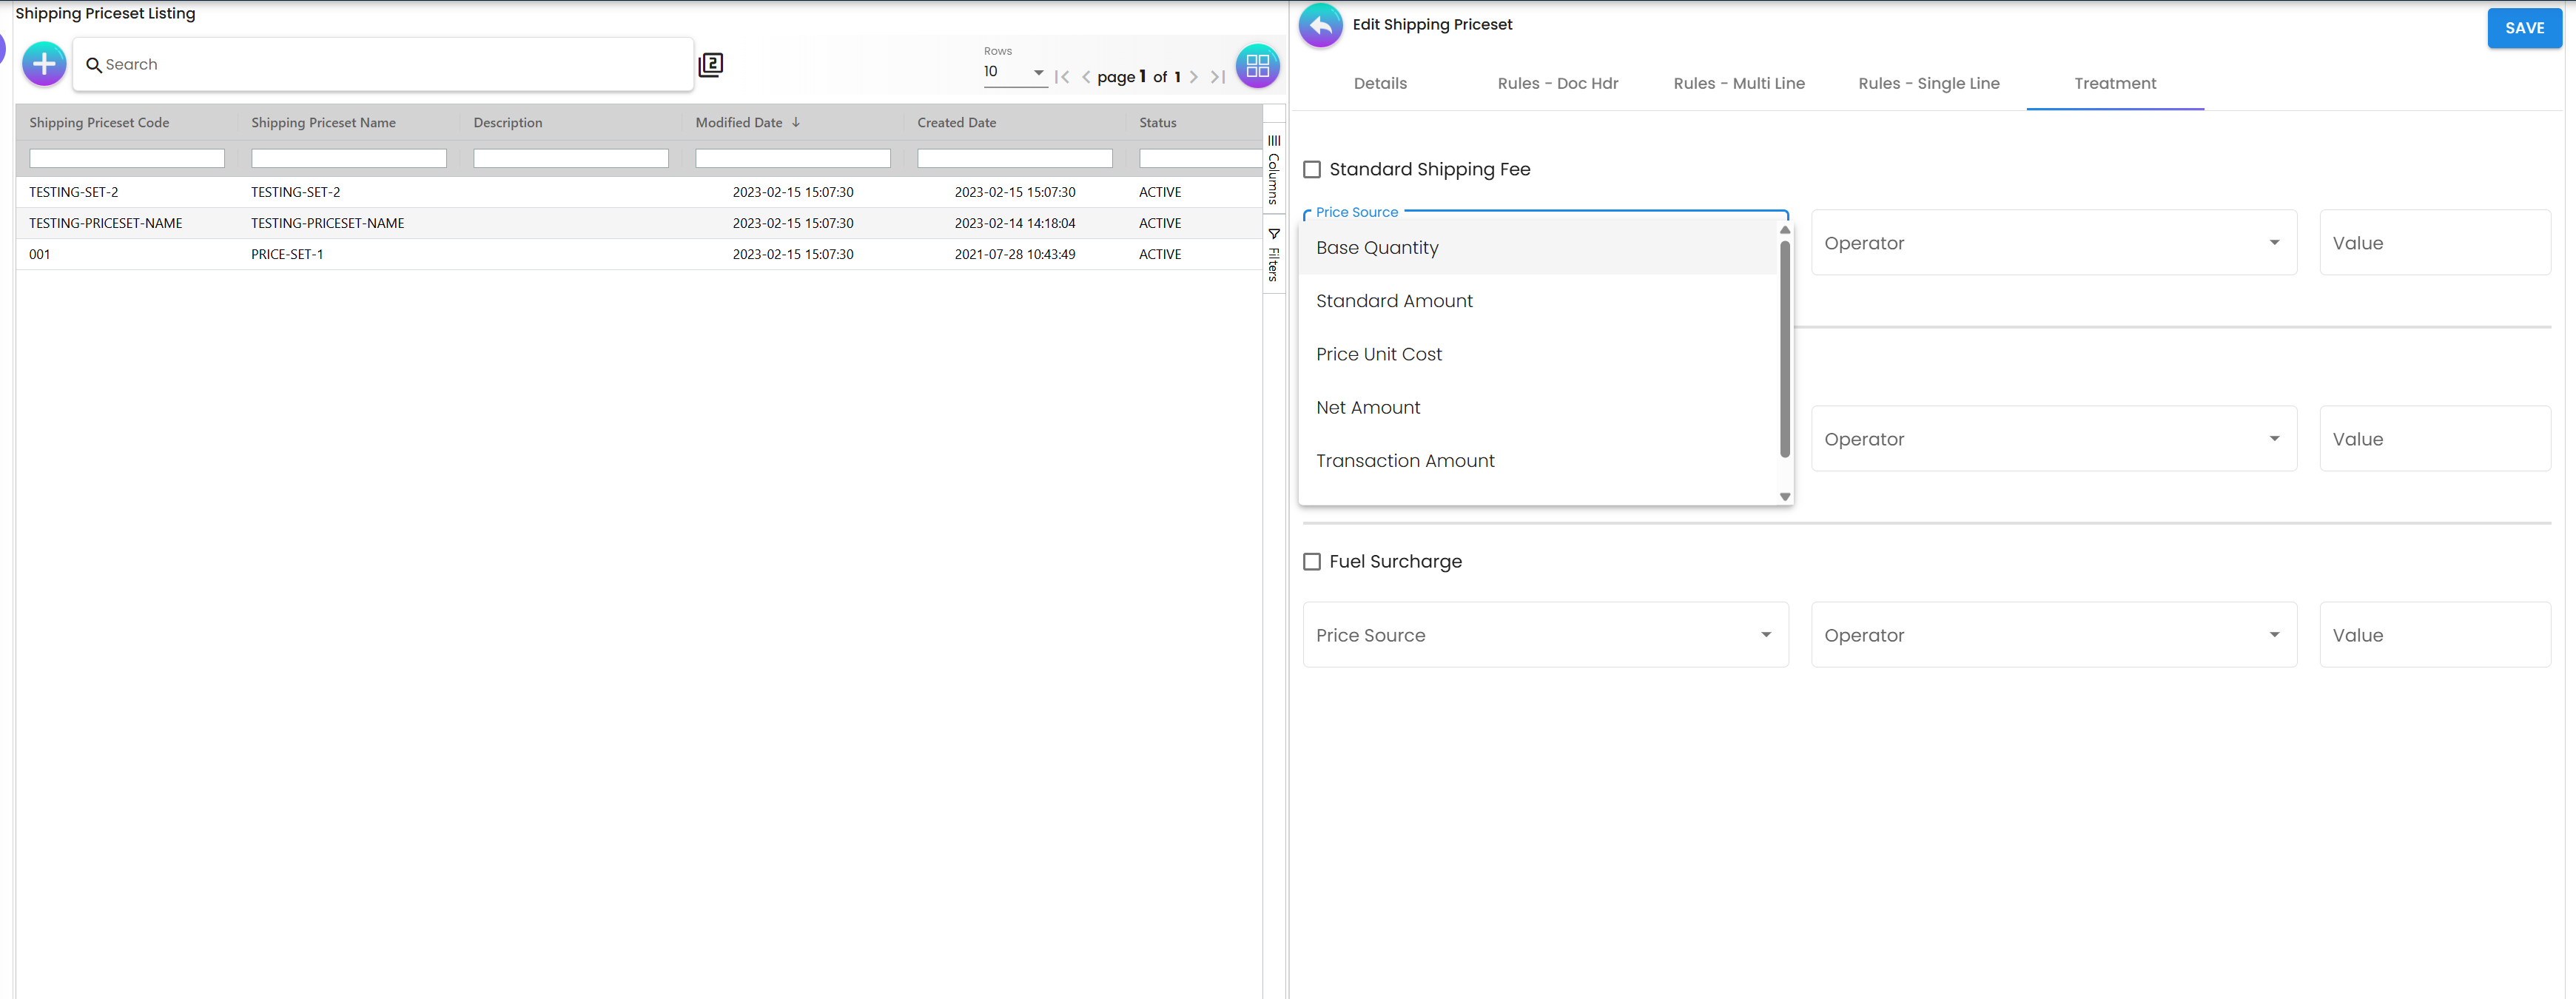Jump to the last page of the listing
This screenshot has height=999, width=2576.
coord(1217,77)
